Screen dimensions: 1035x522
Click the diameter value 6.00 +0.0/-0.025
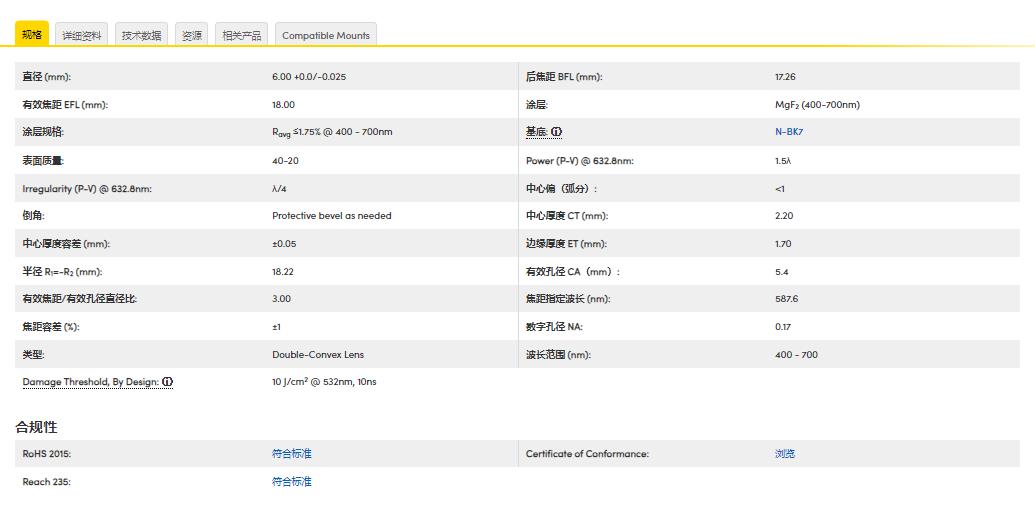309,77
